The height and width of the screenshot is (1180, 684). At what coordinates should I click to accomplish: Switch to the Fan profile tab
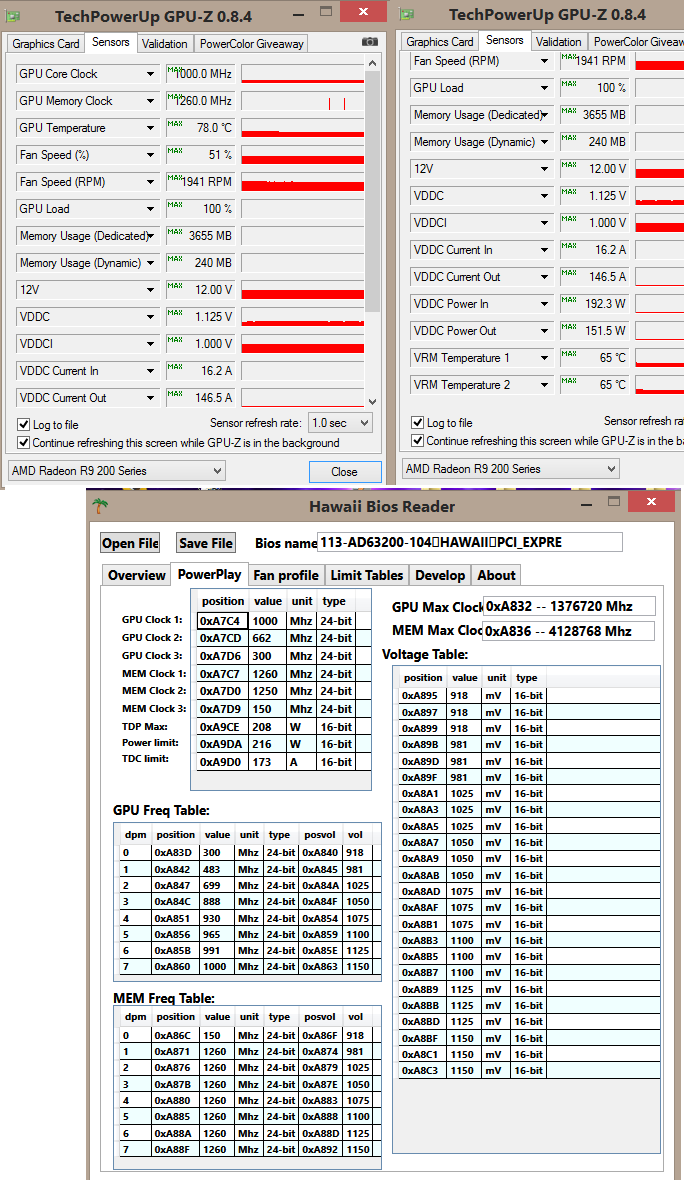(286, 575)
